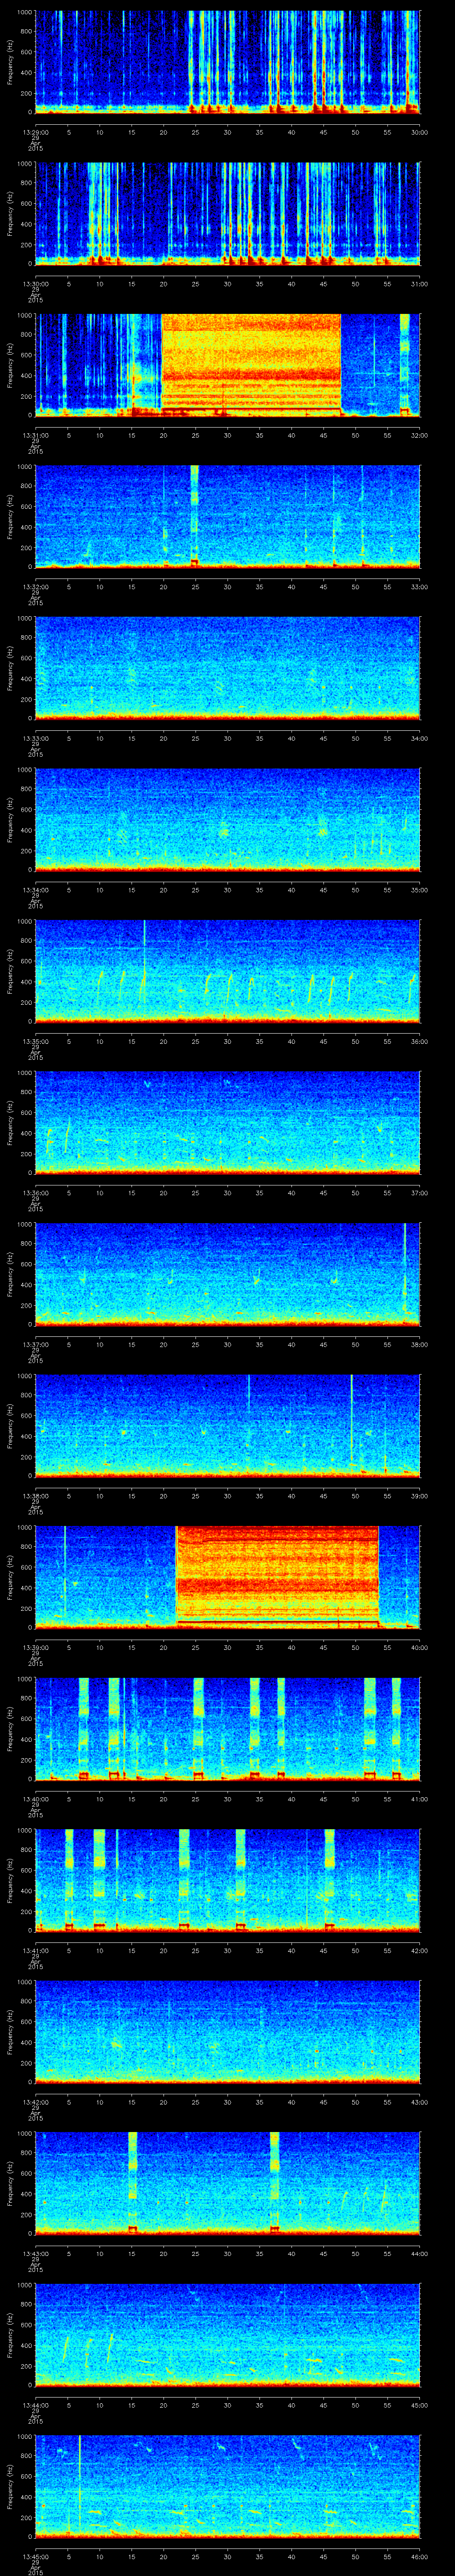Click the broadband burst near 37 seconds in the 13:43:00 spectrogram
This screenshot has height=2576, width=455.
pos(274,2183)
